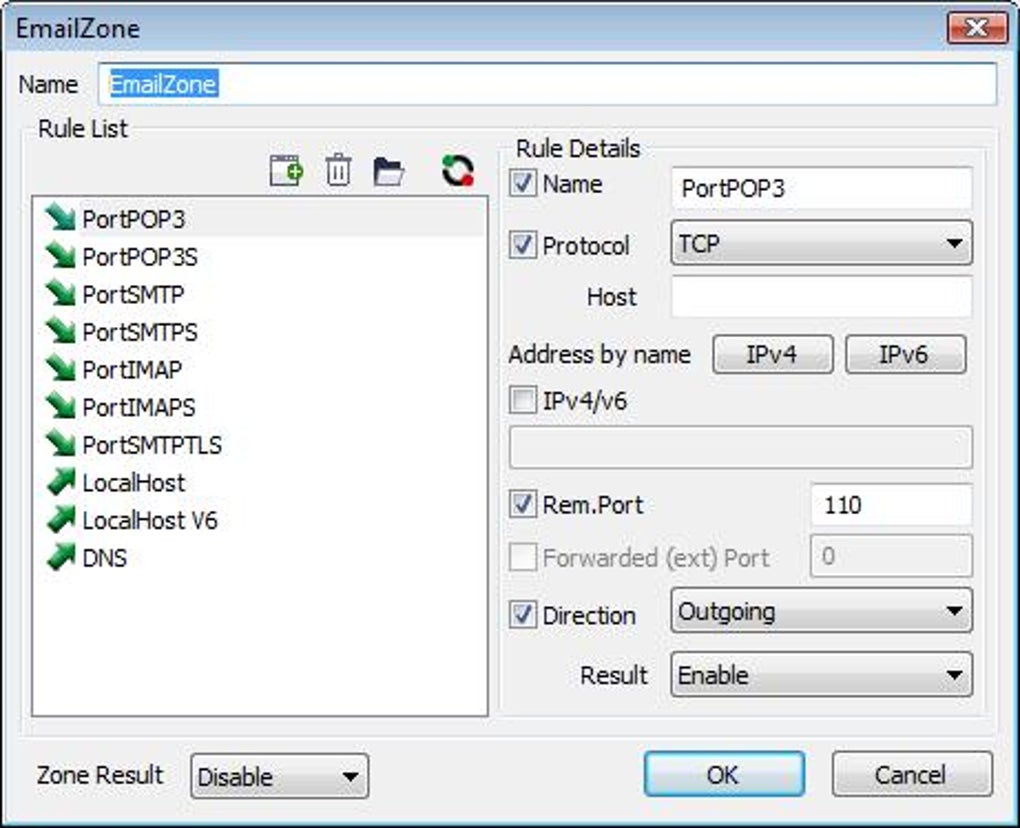Select the PortSMTP rule text
Screen dimensions: 1020x828
point(133,295)
